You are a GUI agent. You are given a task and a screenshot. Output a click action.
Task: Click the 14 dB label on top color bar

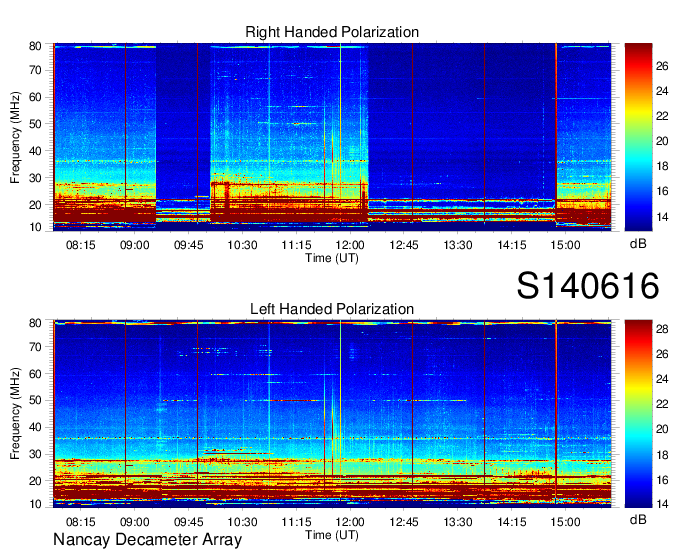click(662, 217)
